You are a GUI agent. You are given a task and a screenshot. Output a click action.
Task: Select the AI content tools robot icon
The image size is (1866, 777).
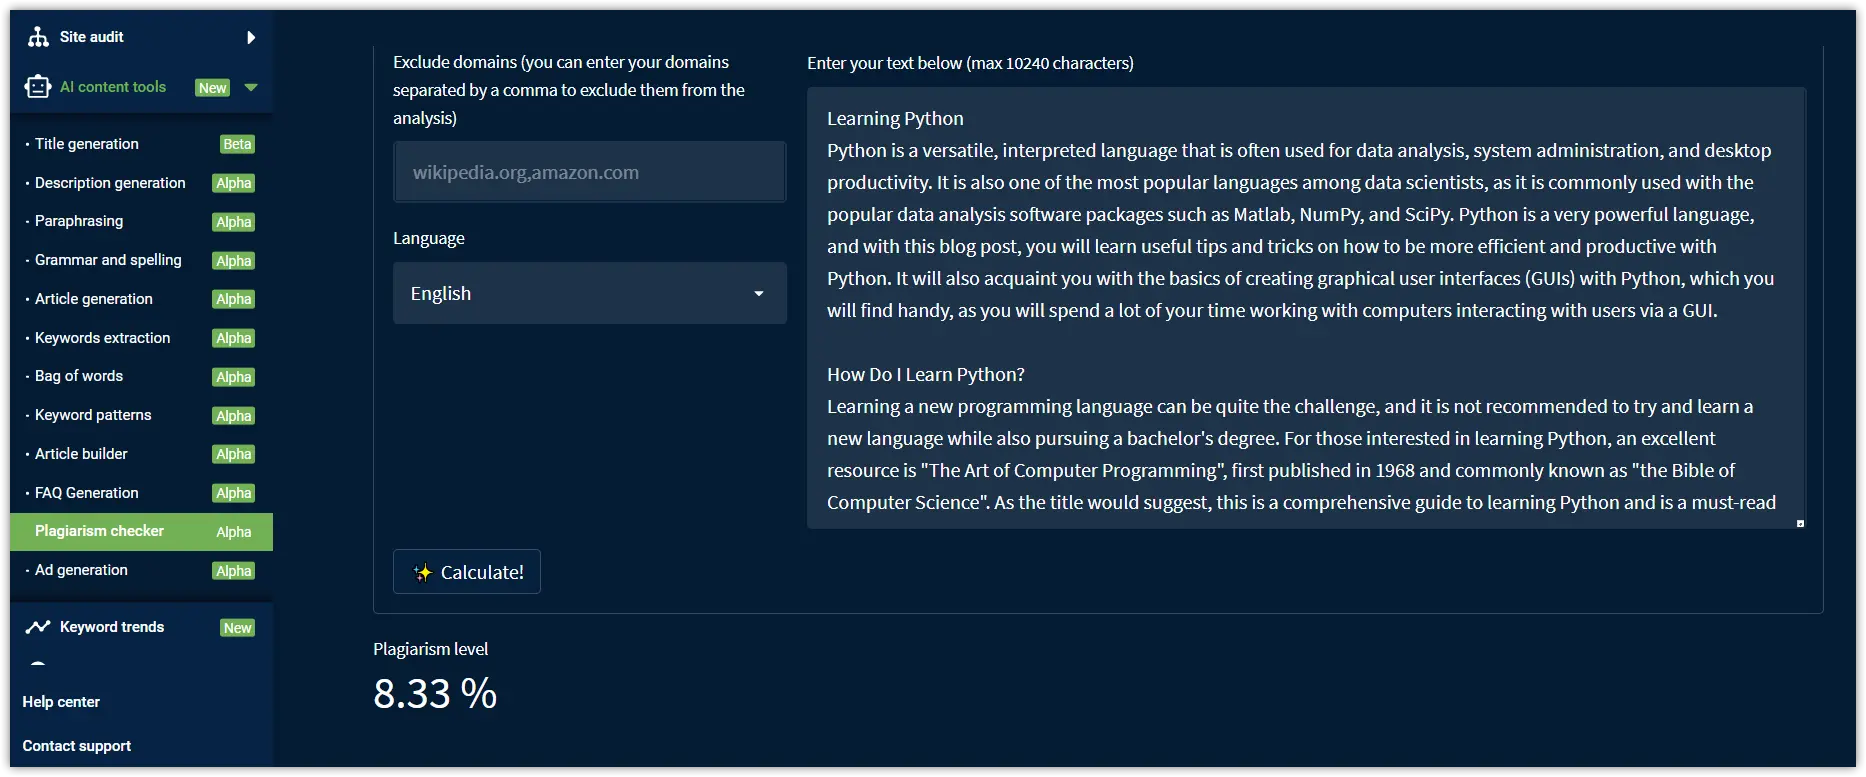pyautogui.click(x=37, y=86)
